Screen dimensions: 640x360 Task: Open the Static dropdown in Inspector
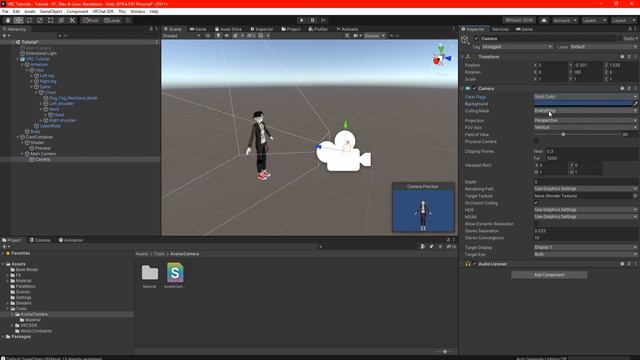click(630, 38)
